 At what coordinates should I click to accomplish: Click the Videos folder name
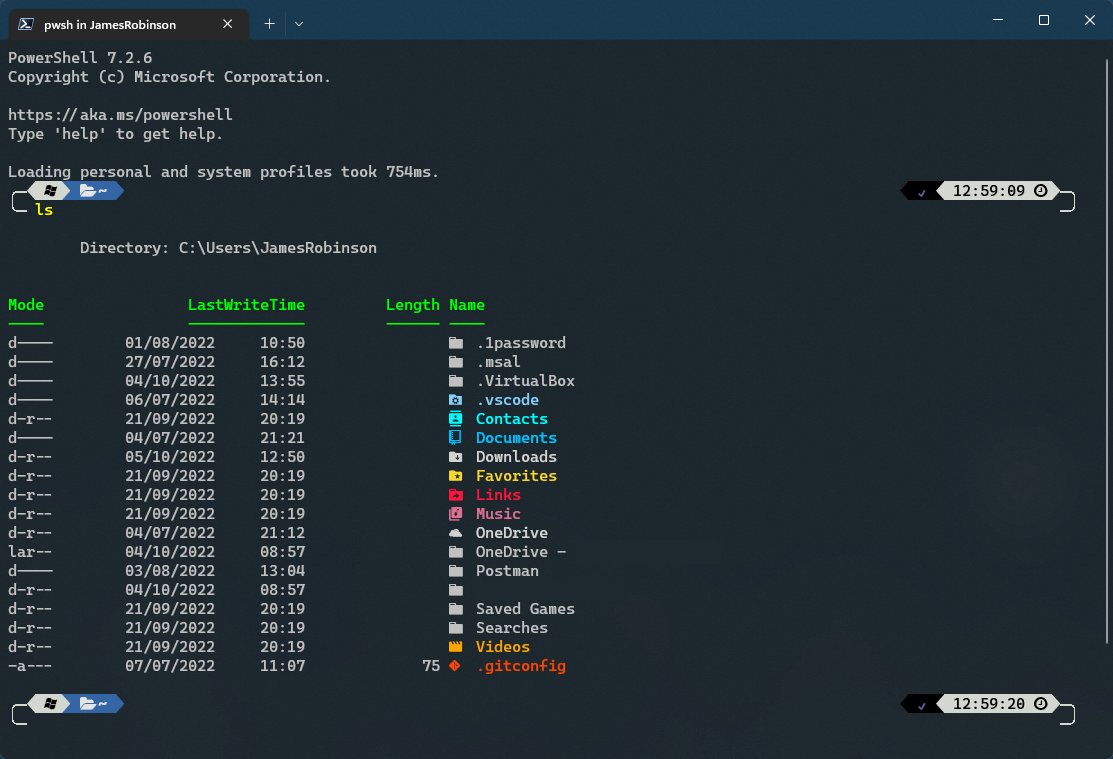point(503,647)
